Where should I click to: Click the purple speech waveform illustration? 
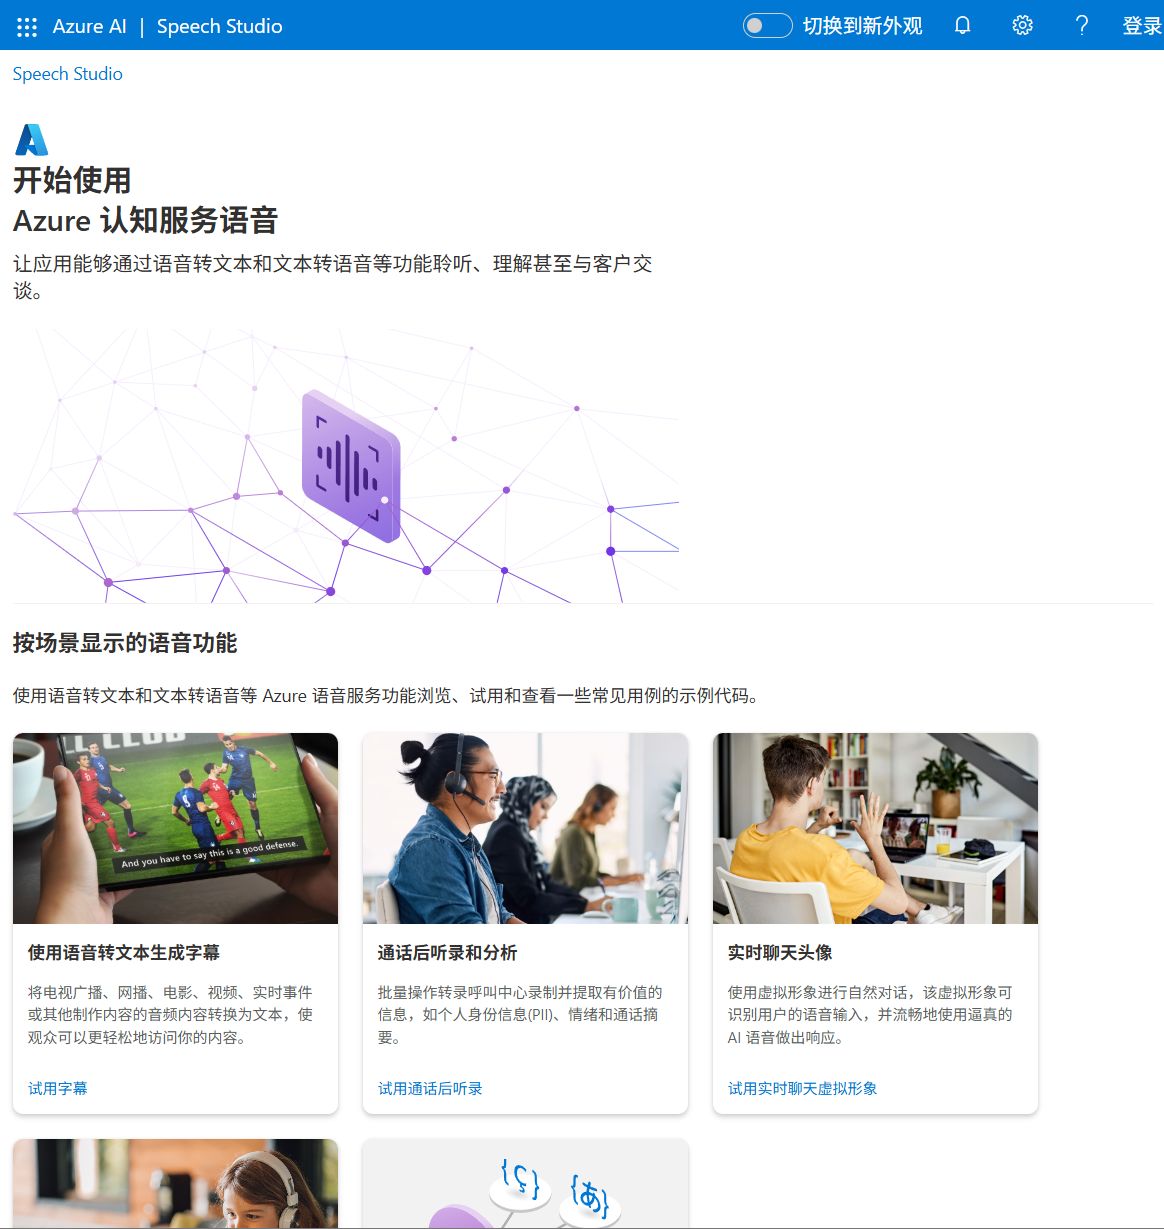click(x=351, y=466)
